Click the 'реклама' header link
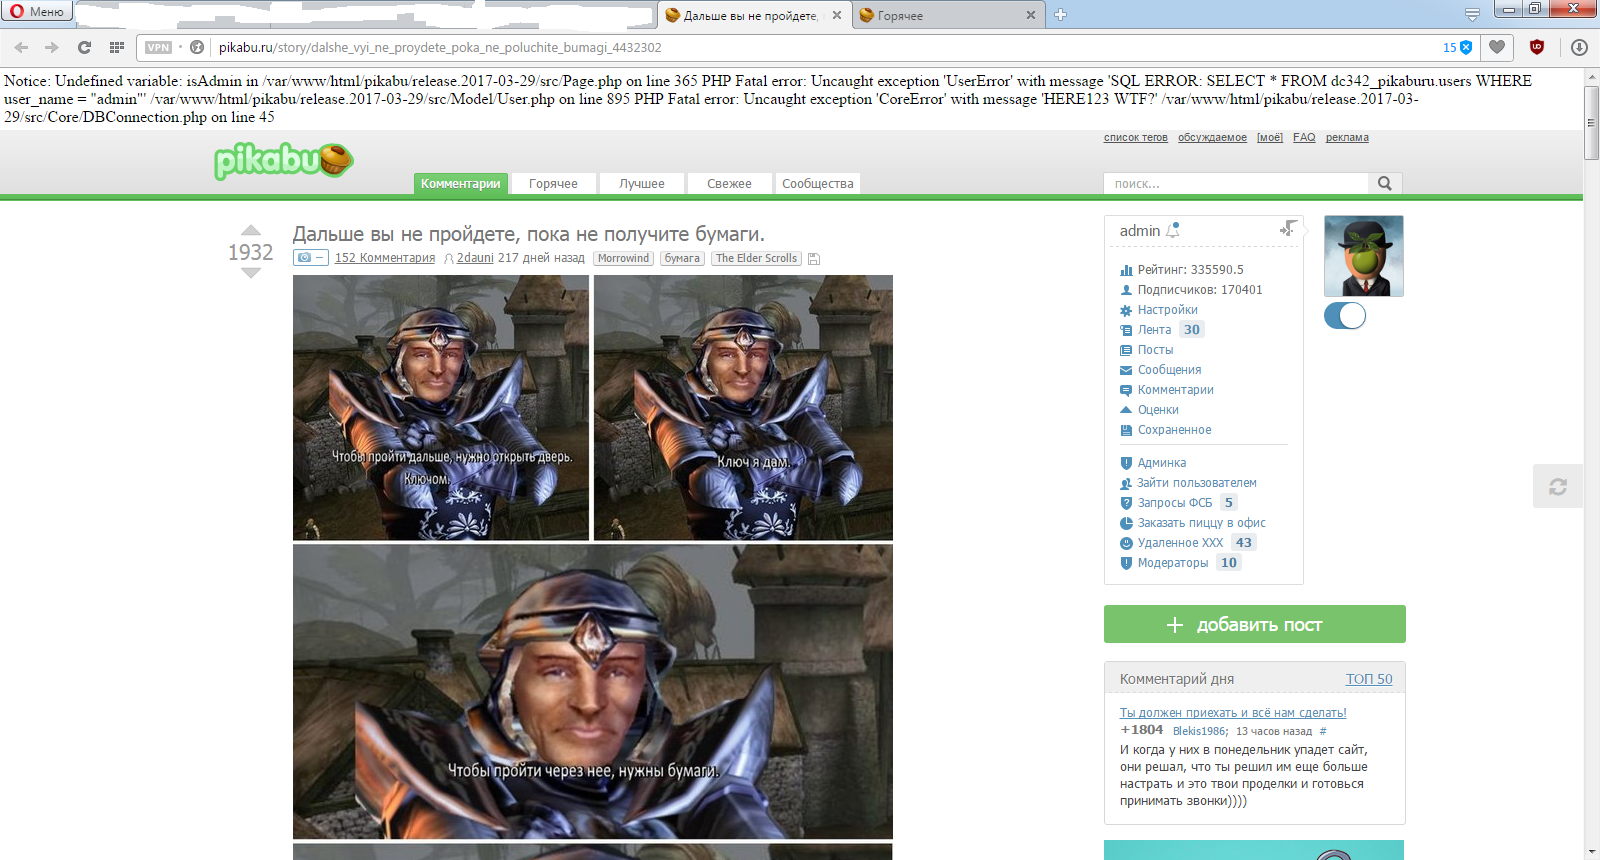Viewport: 1600px width, 860px height. click(x=1347, y=138)
